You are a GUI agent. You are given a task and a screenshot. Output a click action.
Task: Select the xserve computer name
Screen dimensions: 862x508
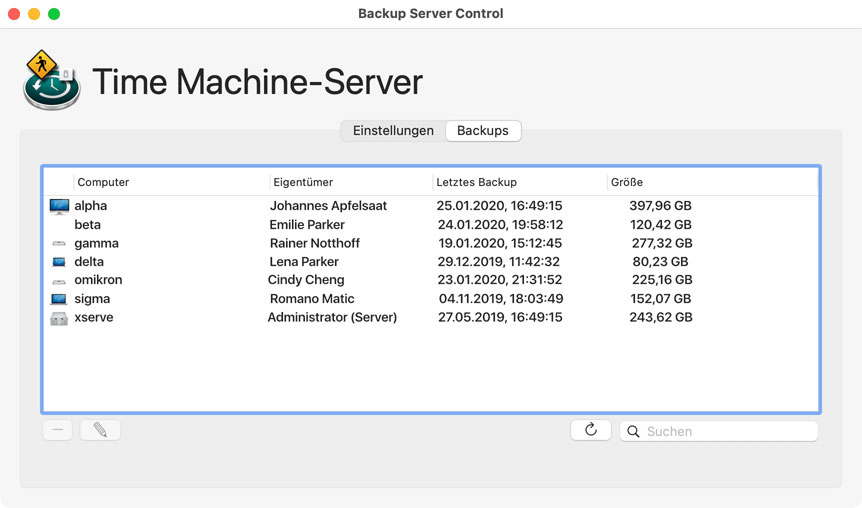(94, 317)
